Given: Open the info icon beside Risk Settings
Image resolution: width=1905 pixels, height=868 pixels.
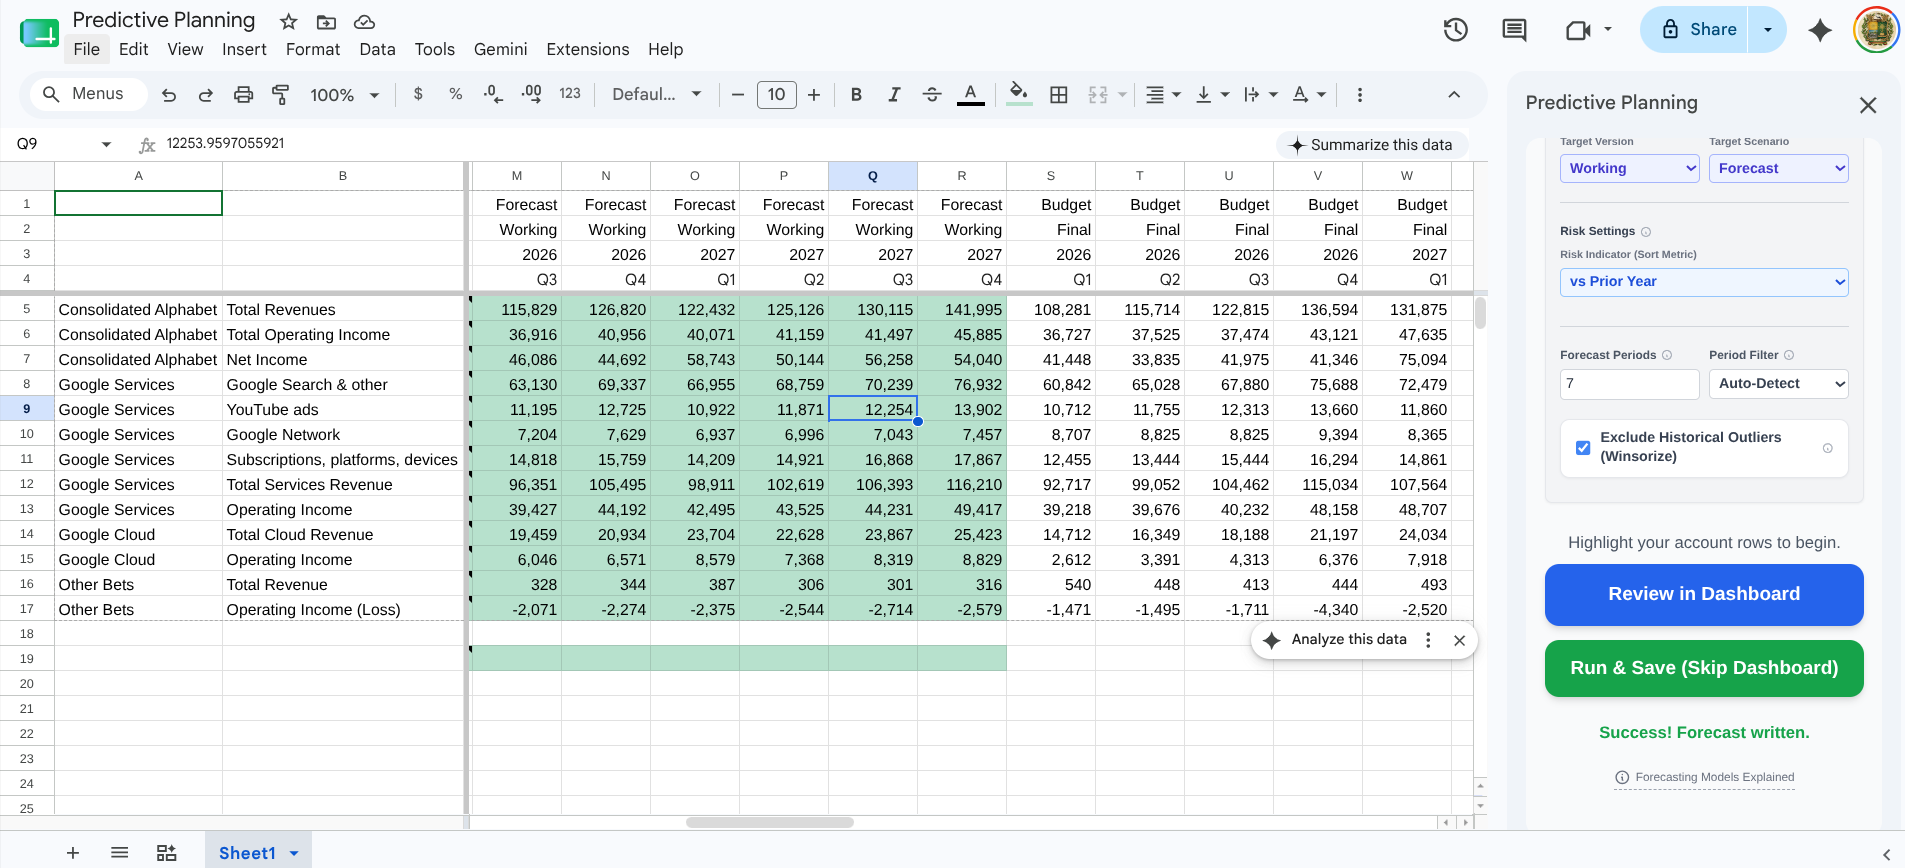Looking at the screenshot, I should (1646, 232).
